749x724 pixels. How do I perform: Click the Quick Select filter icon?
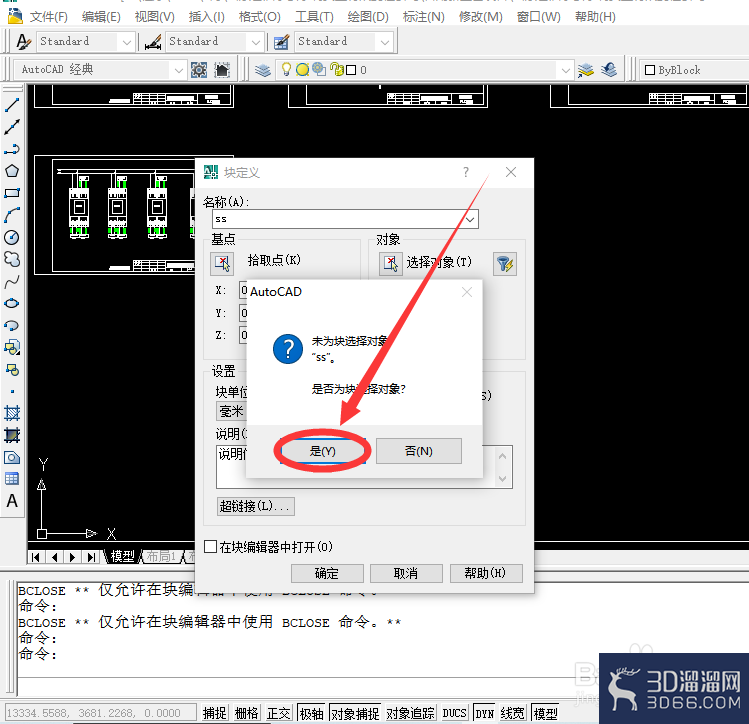505,264
